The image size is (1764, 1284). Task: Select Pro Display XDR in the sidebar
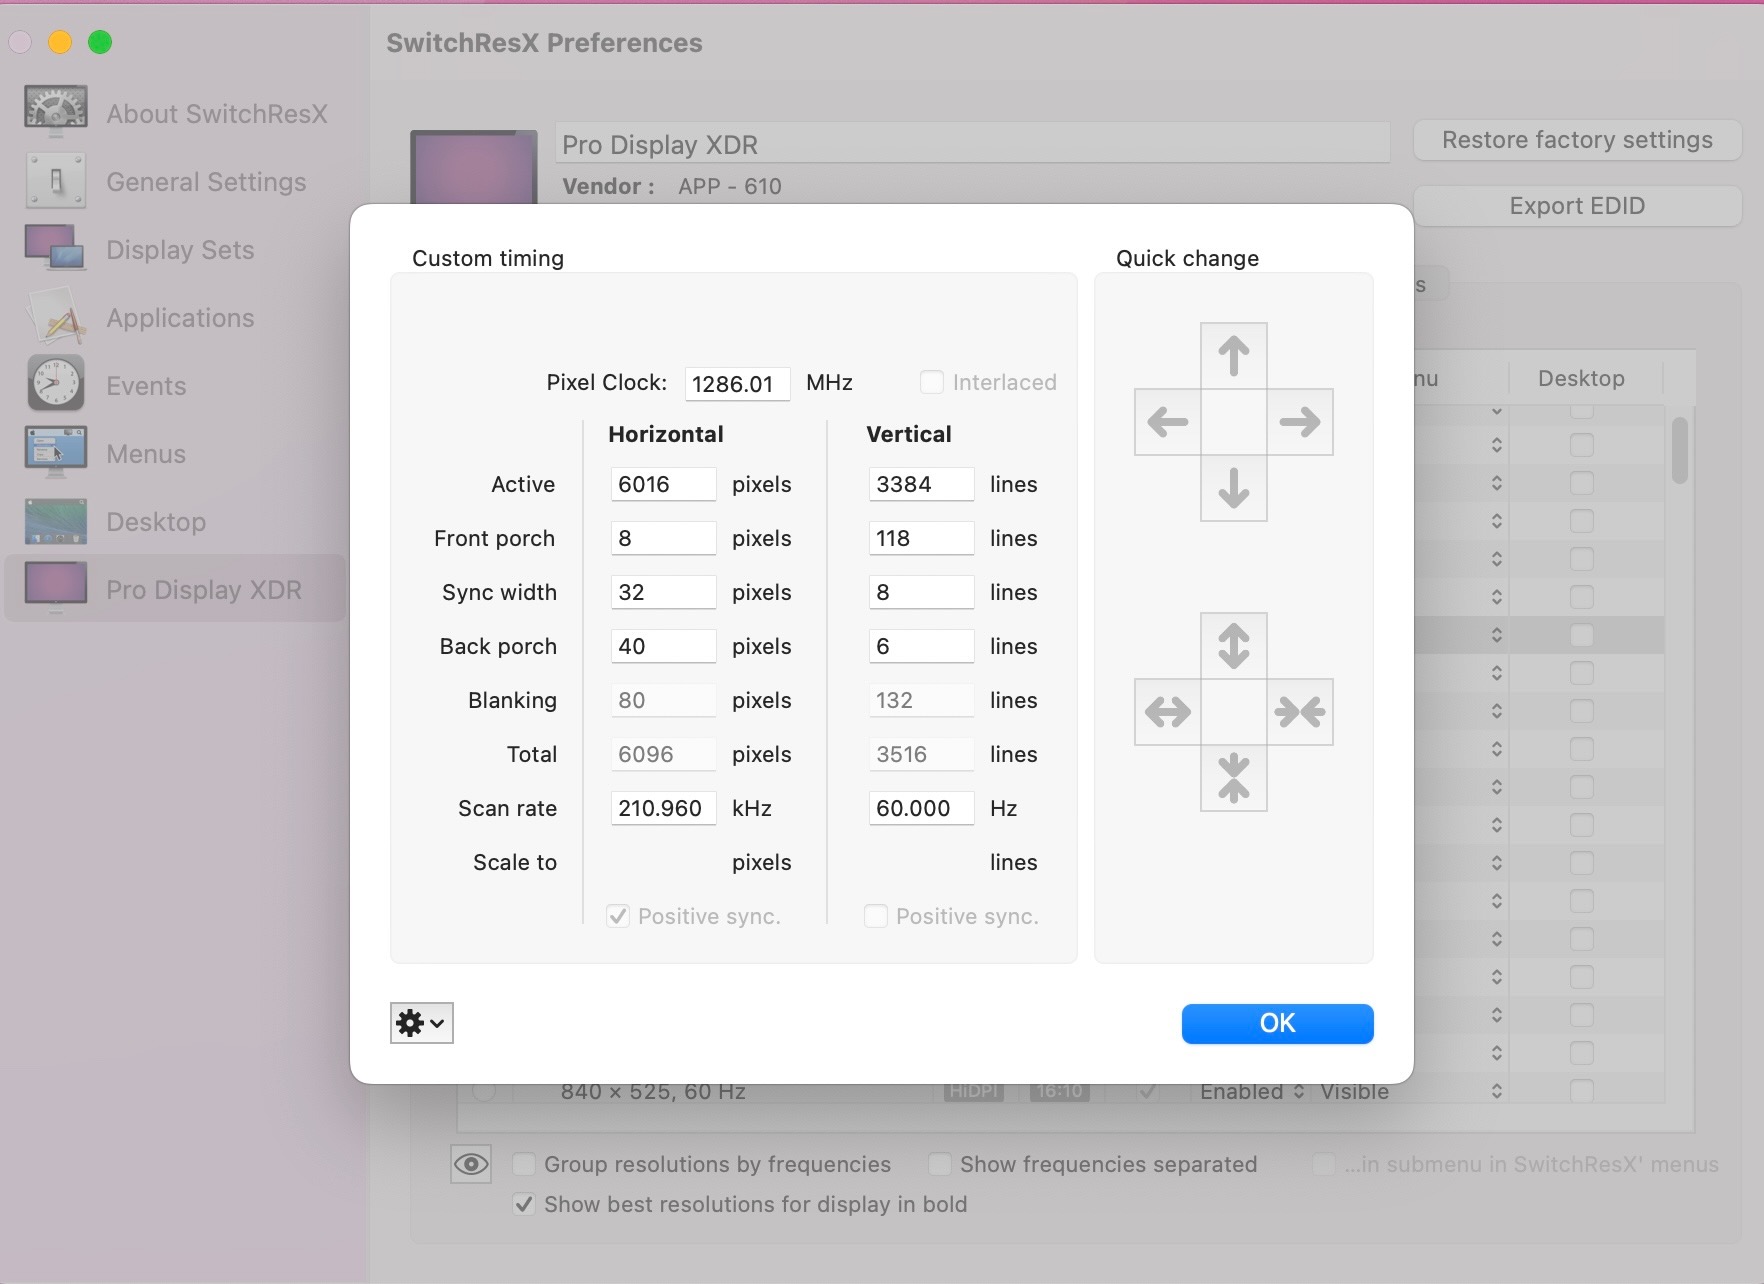point(176,589)
